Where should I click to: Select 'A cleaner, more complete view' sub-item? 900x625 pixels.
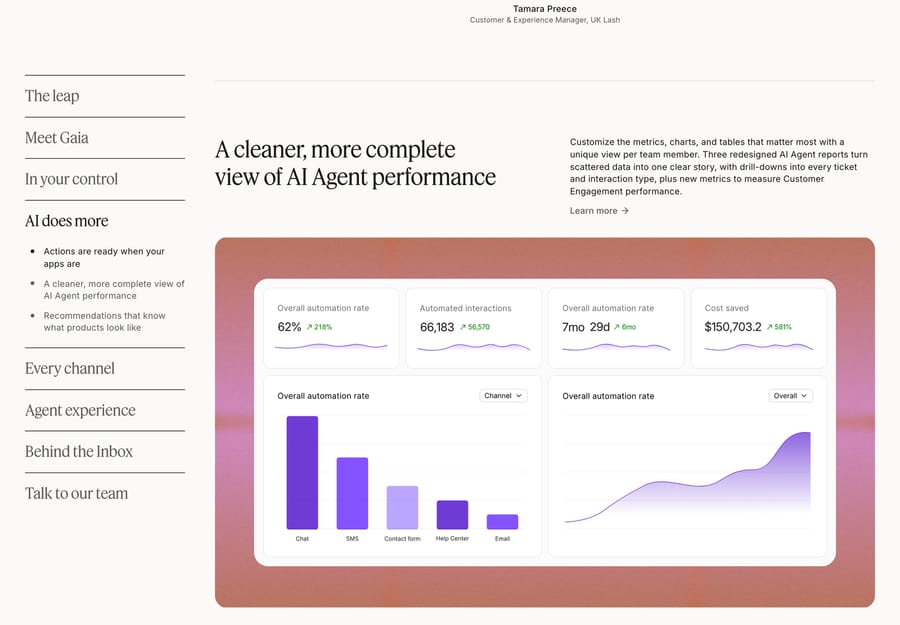pyautogui.click(x=114, y=290)
